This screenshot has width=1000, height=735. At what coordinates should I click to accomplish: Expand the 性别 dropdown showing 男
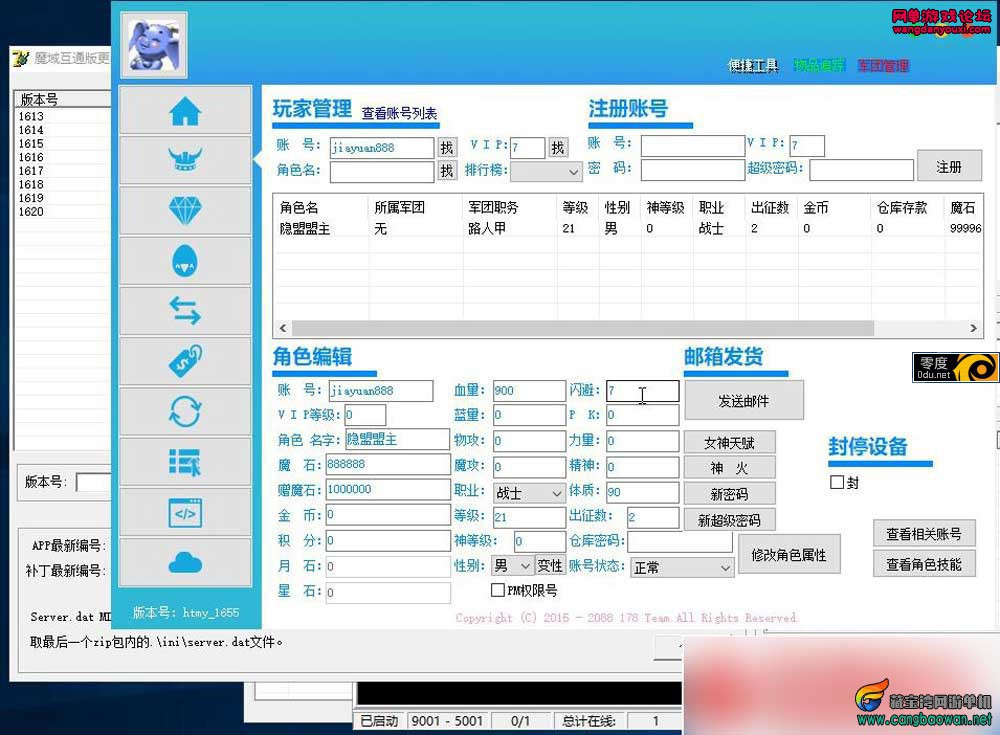513,565
